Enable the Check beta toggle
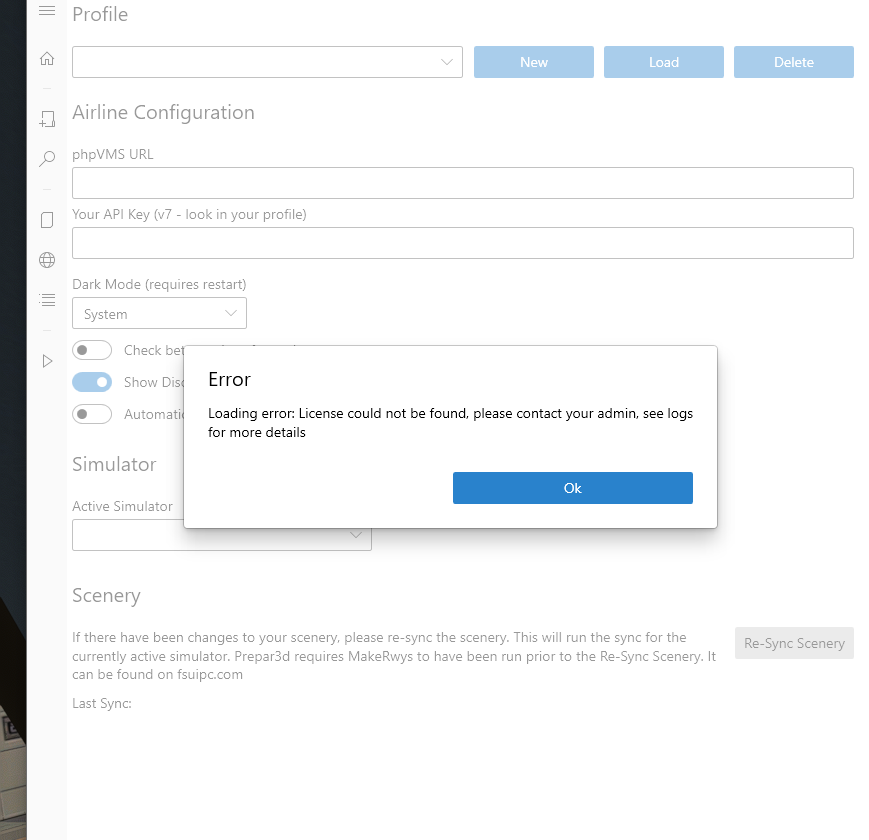 [92, 350]
